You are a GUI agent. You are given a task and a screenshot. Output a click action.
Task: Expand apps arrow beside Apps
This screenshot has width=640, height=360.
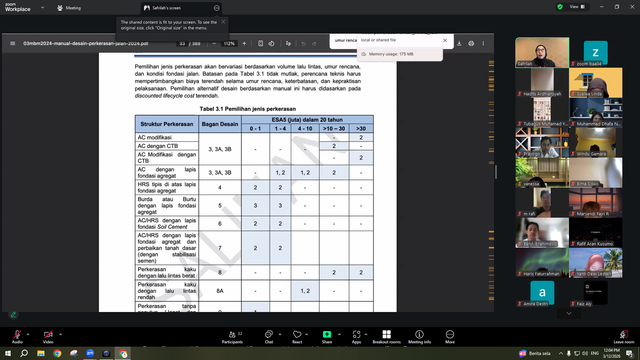pos(366,334)
